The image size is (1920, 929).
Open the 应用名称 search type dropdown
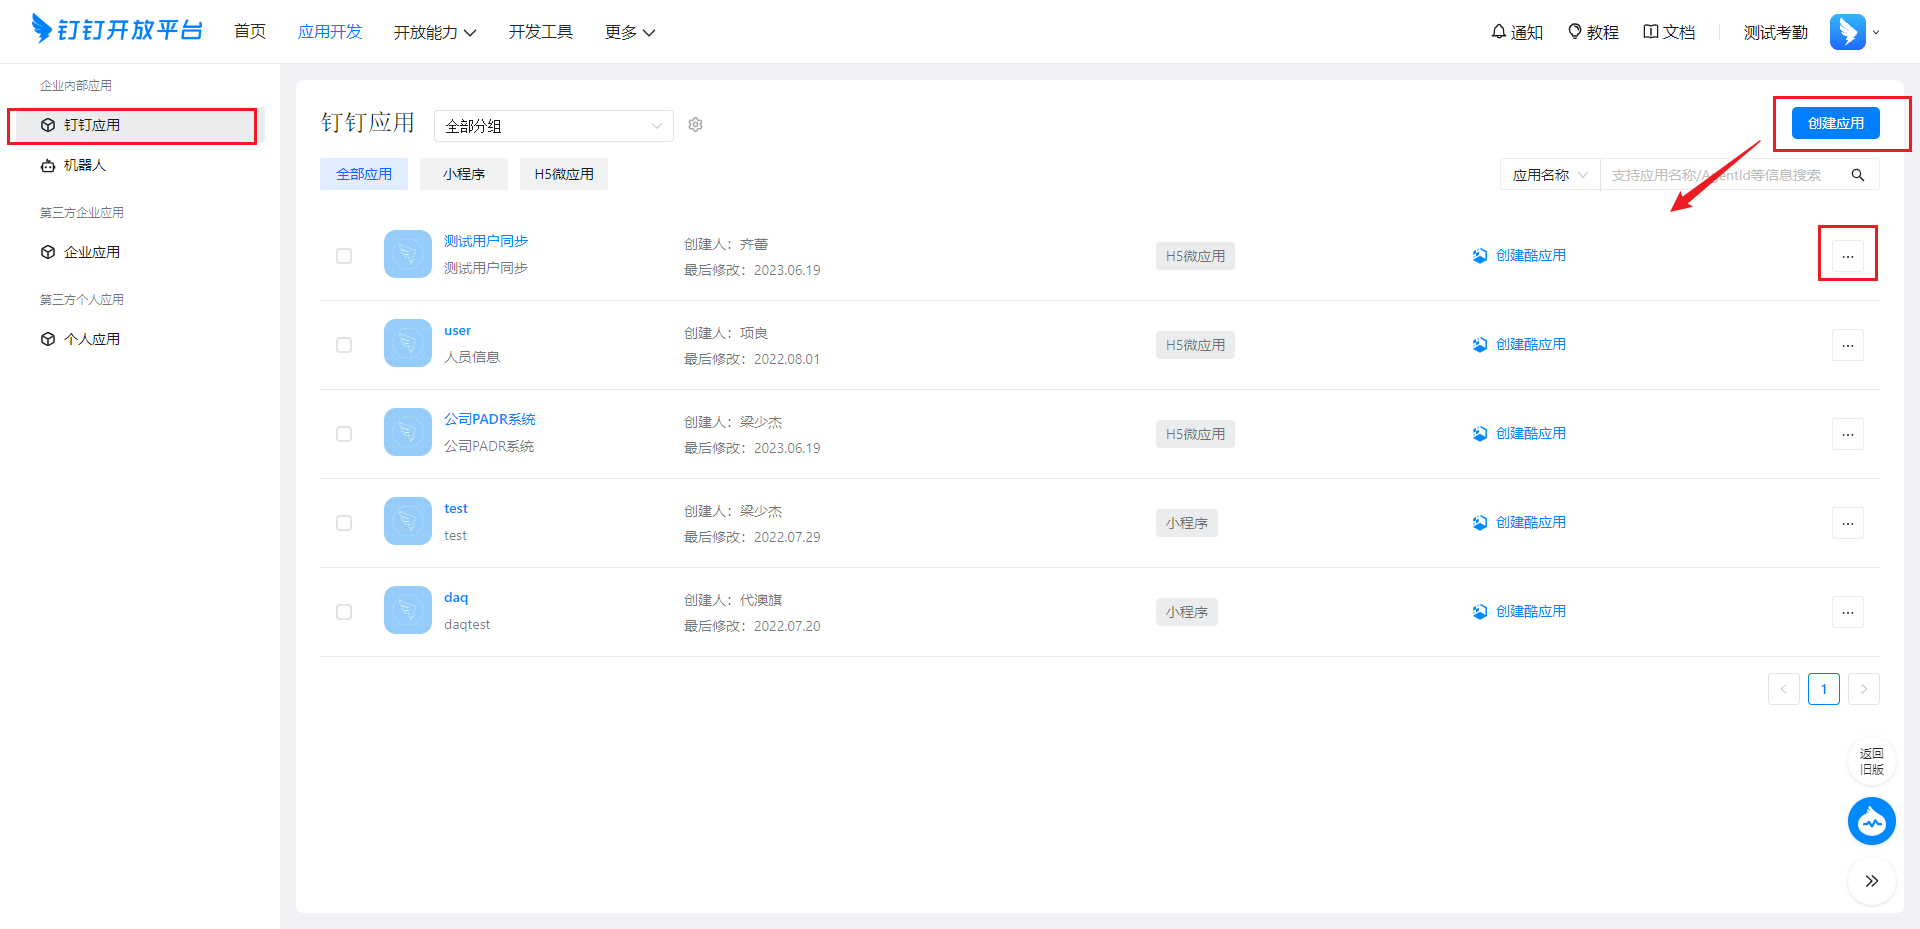click(1550, 175)
